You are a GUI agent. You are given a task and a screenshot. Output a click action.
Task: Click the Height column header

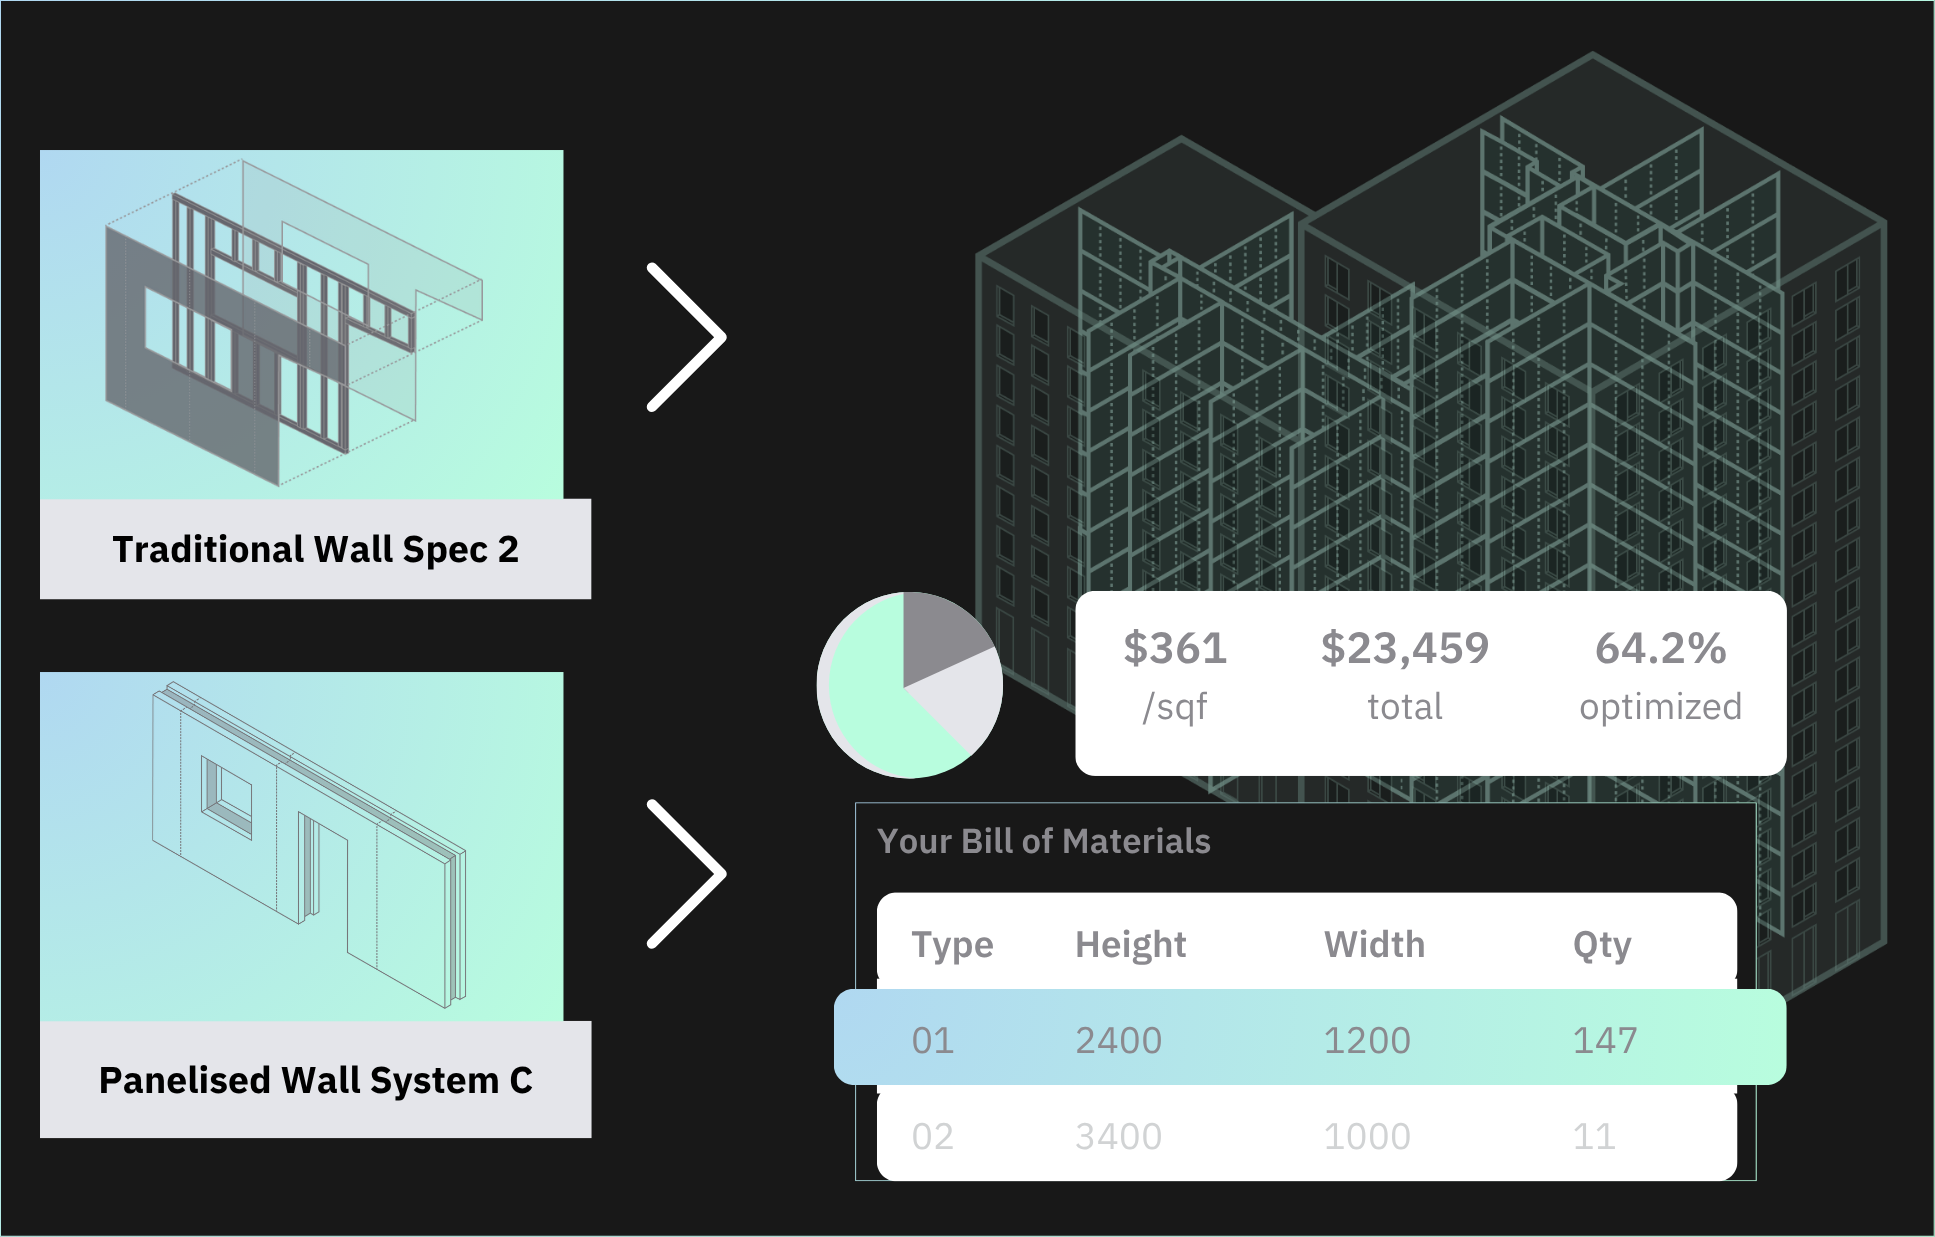(x=1130, y=944)
